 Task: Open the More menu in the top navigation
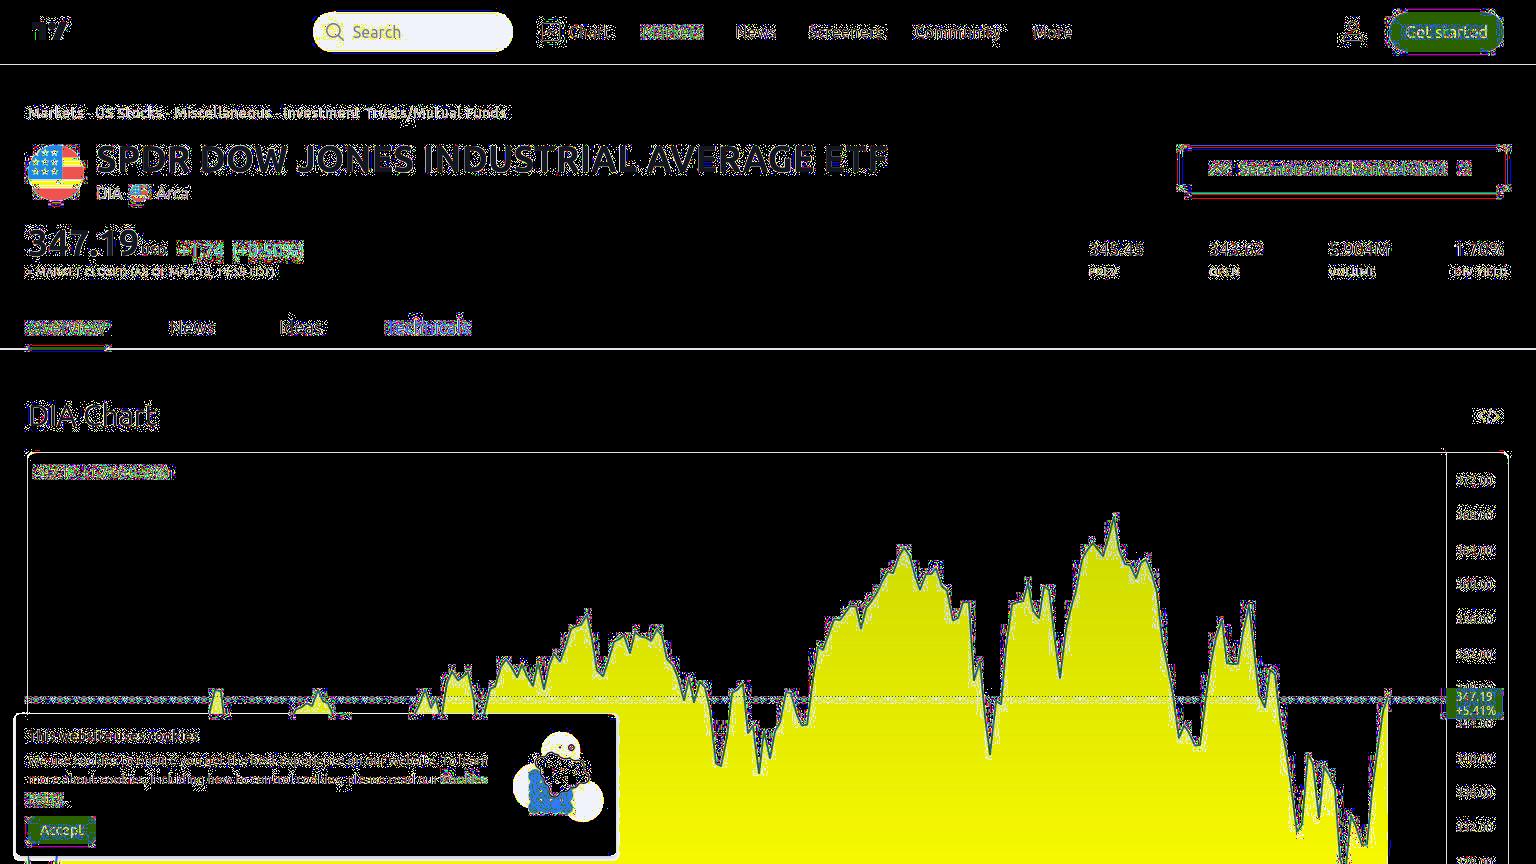coord(1051,32)
